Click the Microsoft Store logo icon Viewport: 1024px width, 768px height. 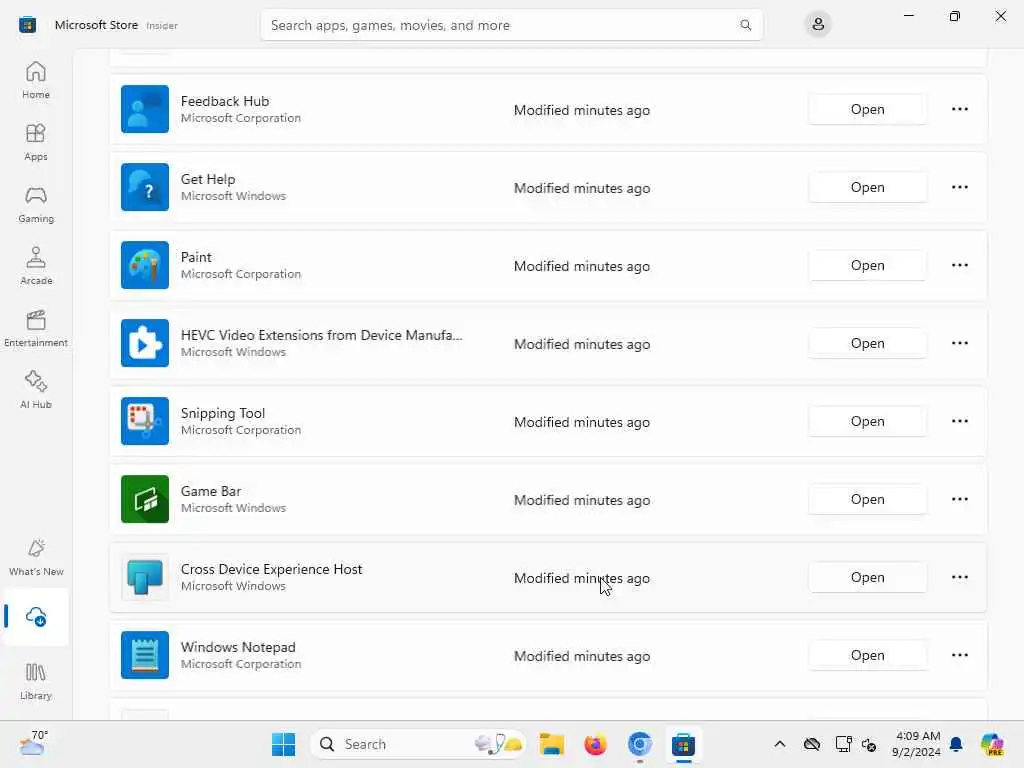point(27,25)
